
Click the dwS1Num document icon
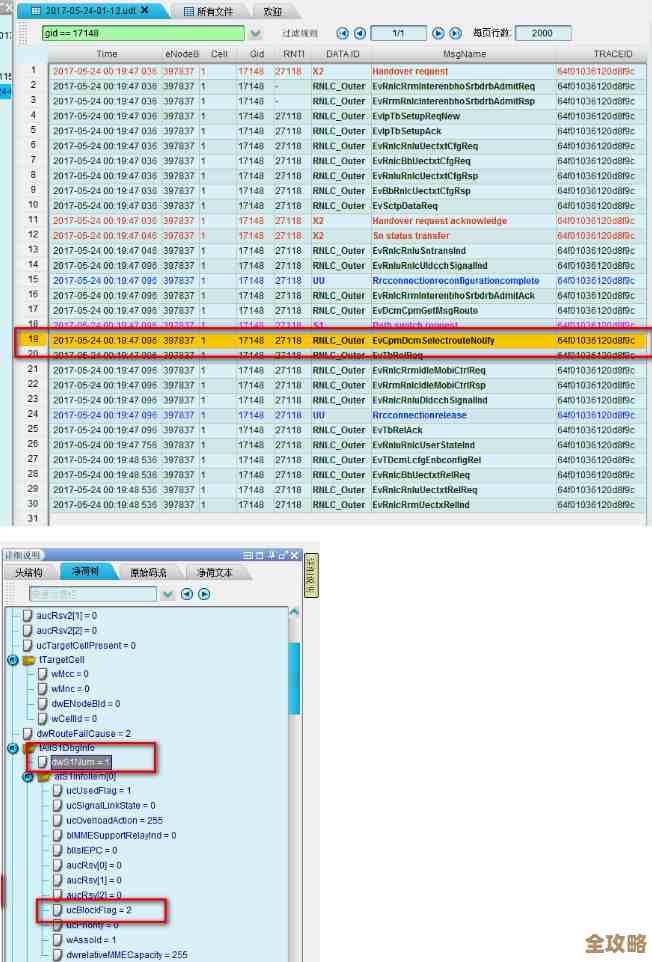[43, 762]
